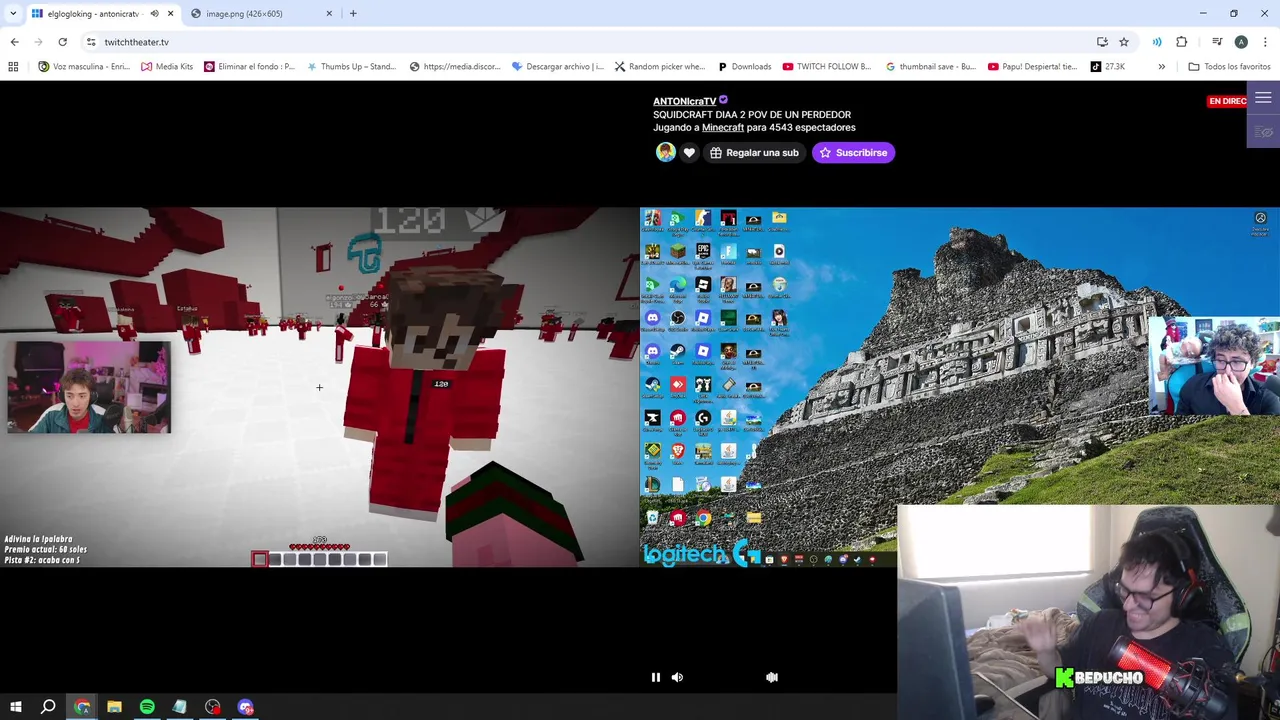Open File Explorer from the taskbar
The image size is (1280, 720).
coord(114,707)
